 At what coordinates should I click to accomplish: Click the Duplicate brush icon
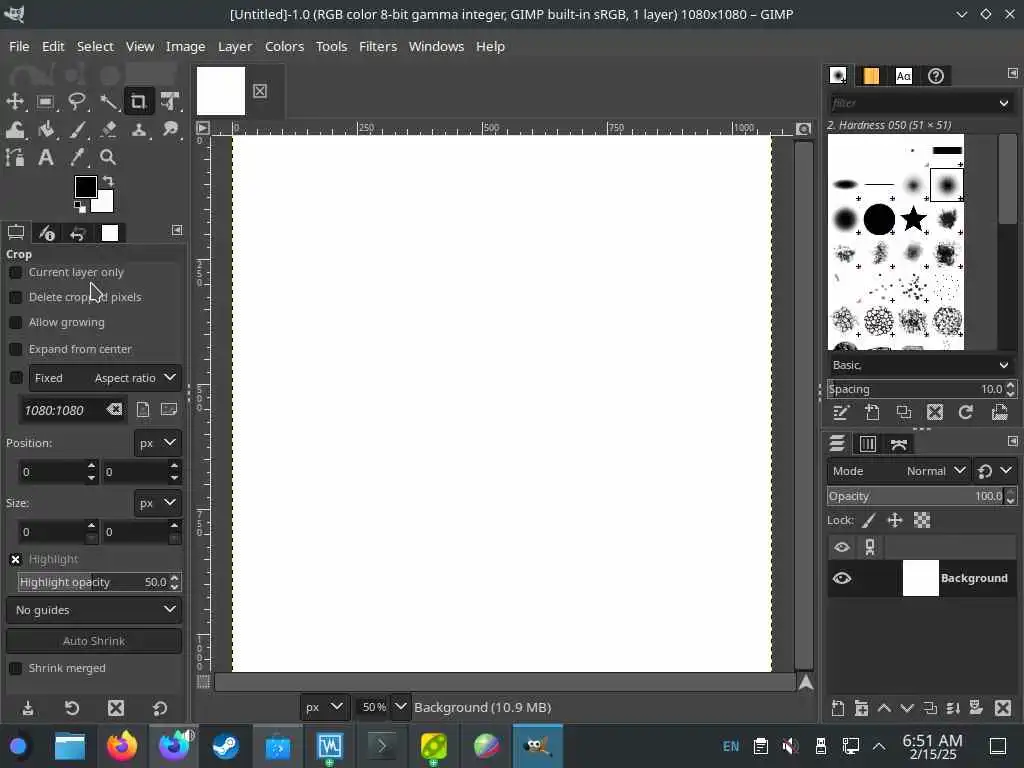tap(903, 412)
